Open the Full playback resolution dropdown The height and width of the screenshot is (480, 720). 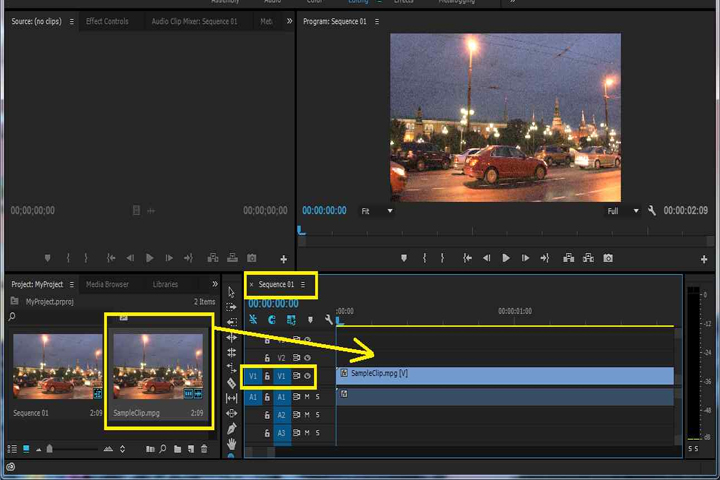pos(622,211)
